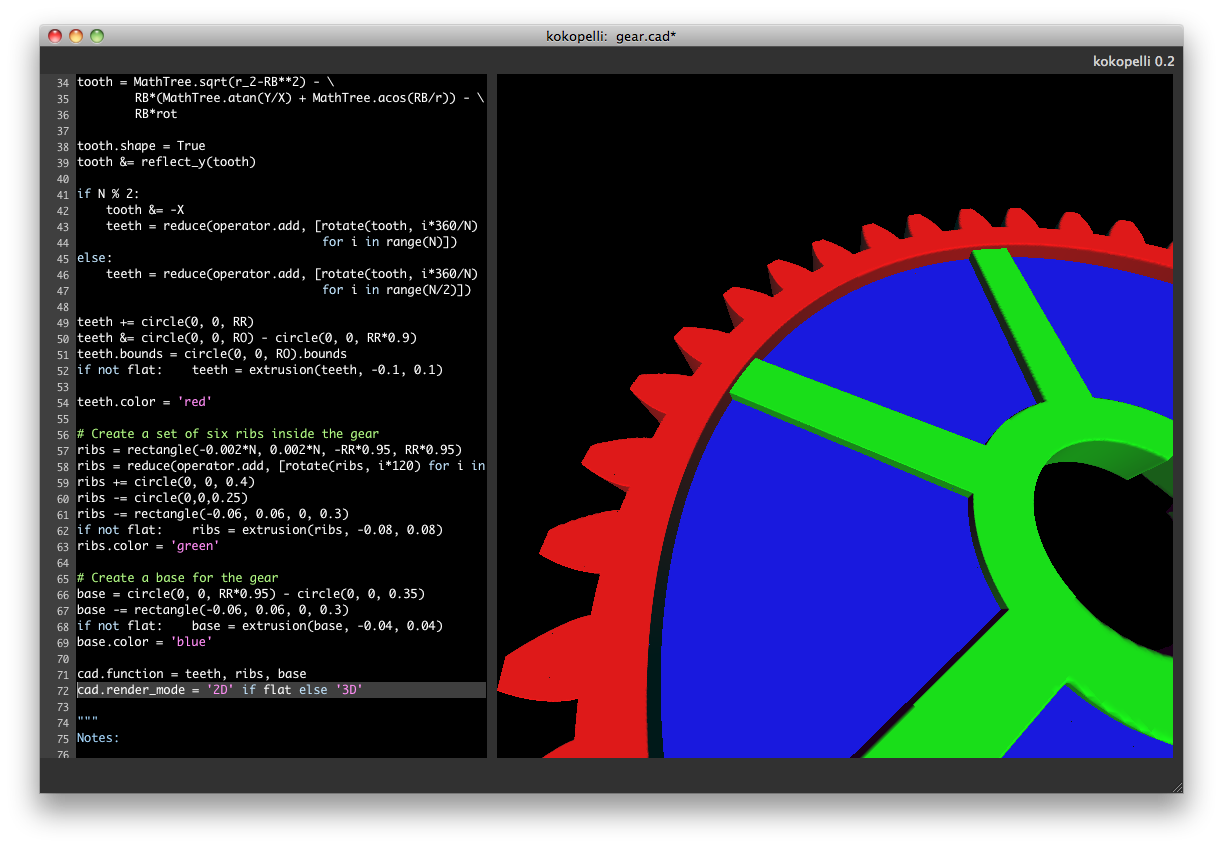Click line 39 'tooth &= reflect_y(tooth)'
The image size is (1223, 848).
tap(166, 162)
